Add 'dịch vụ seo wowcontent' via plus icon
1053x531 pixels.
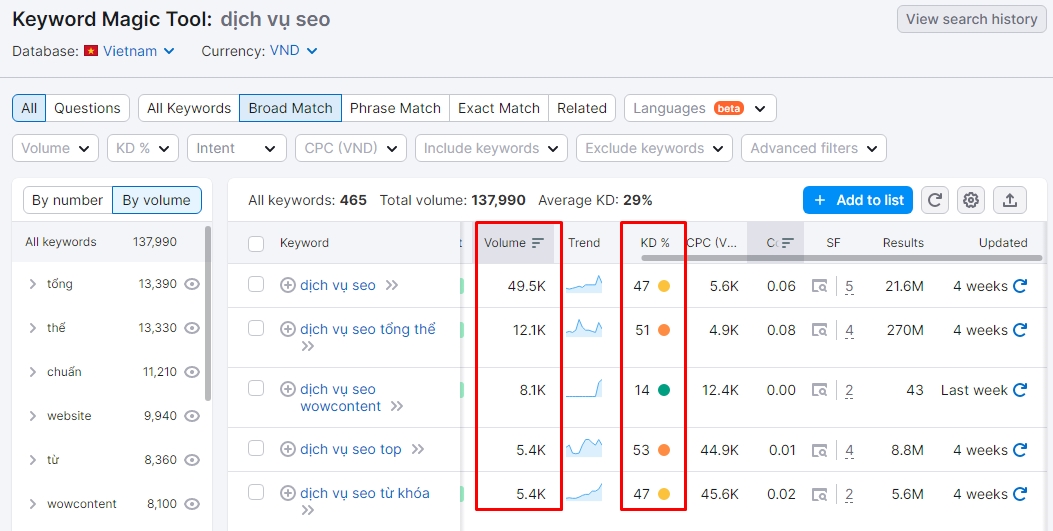pyautogui.click(x=287, y=389)
